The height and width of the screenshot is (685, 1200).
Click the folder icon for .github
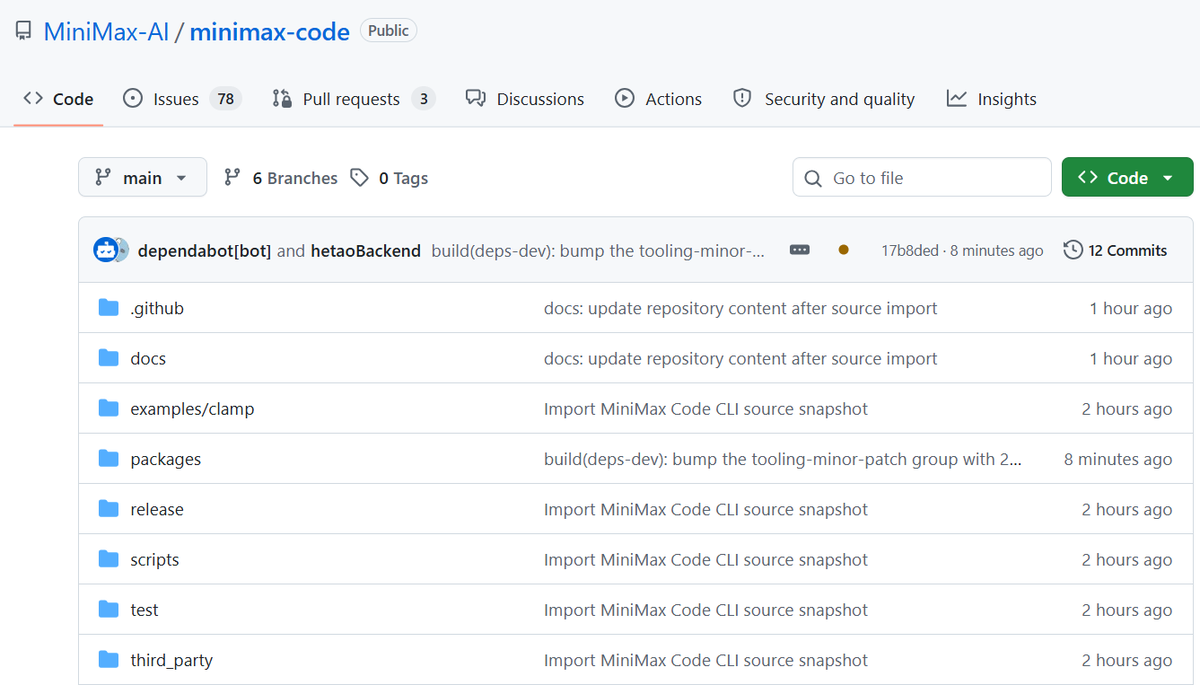coord(109,308)
